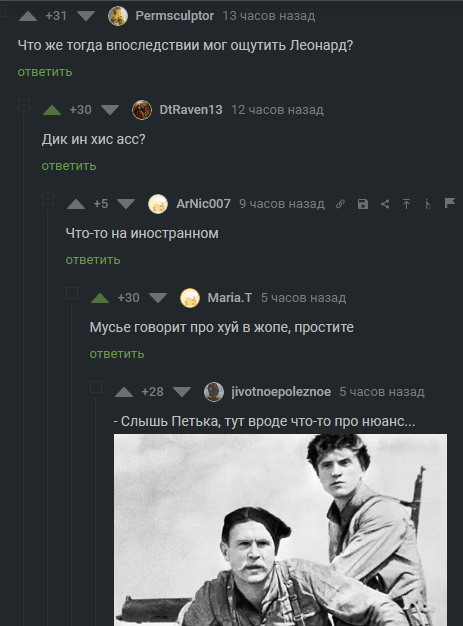Upvote Permsculptor's comment
Image resolution: width=463 pixels, height=626 pixels.
point(28,16)
